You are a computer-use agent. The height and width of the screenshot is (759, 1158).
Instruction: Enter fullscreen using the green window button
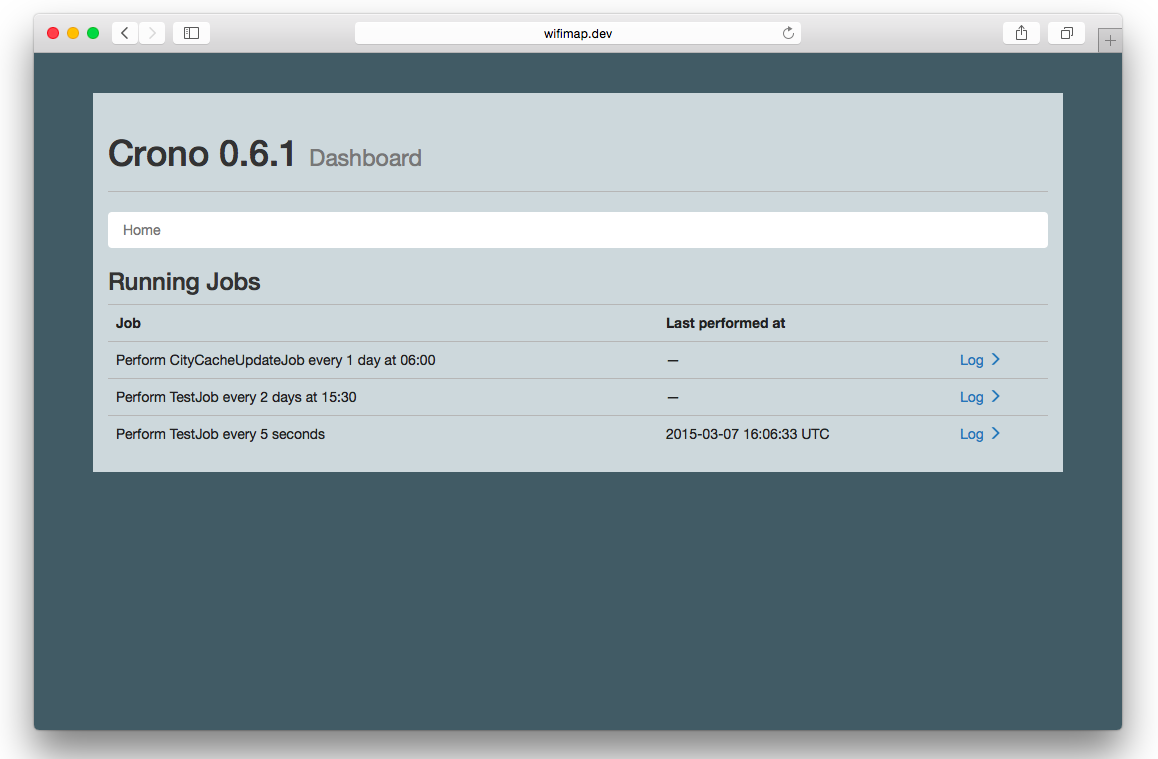click(x=93, y=33)
